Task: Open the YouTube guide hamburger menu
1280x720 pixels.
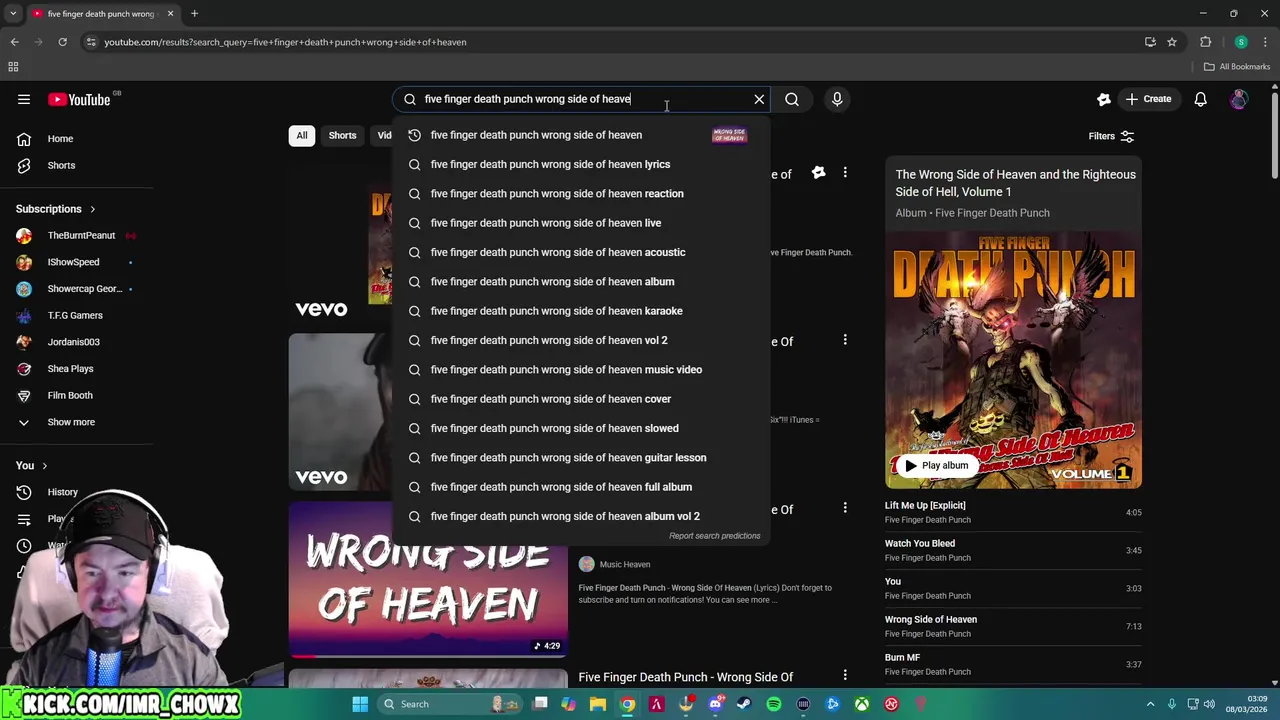Action: pos(24,99)
